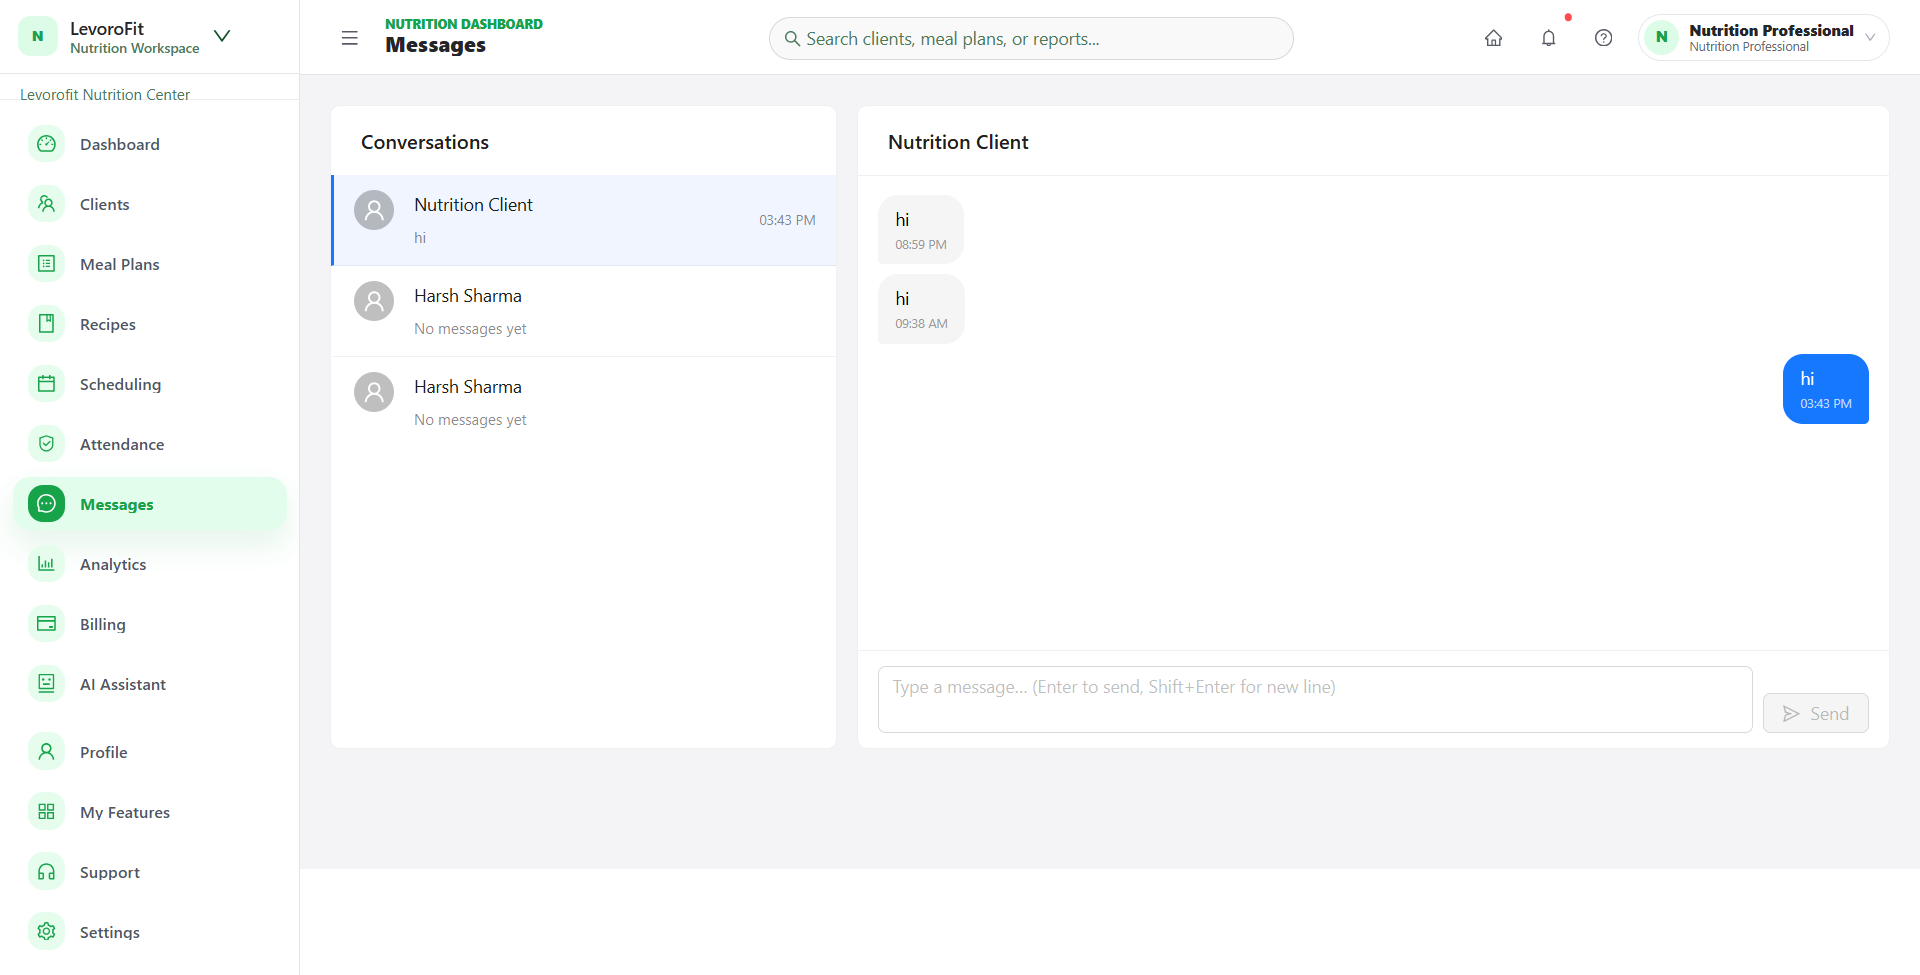
Task: Click the Conversations panel heading
Action: (425, 142)
